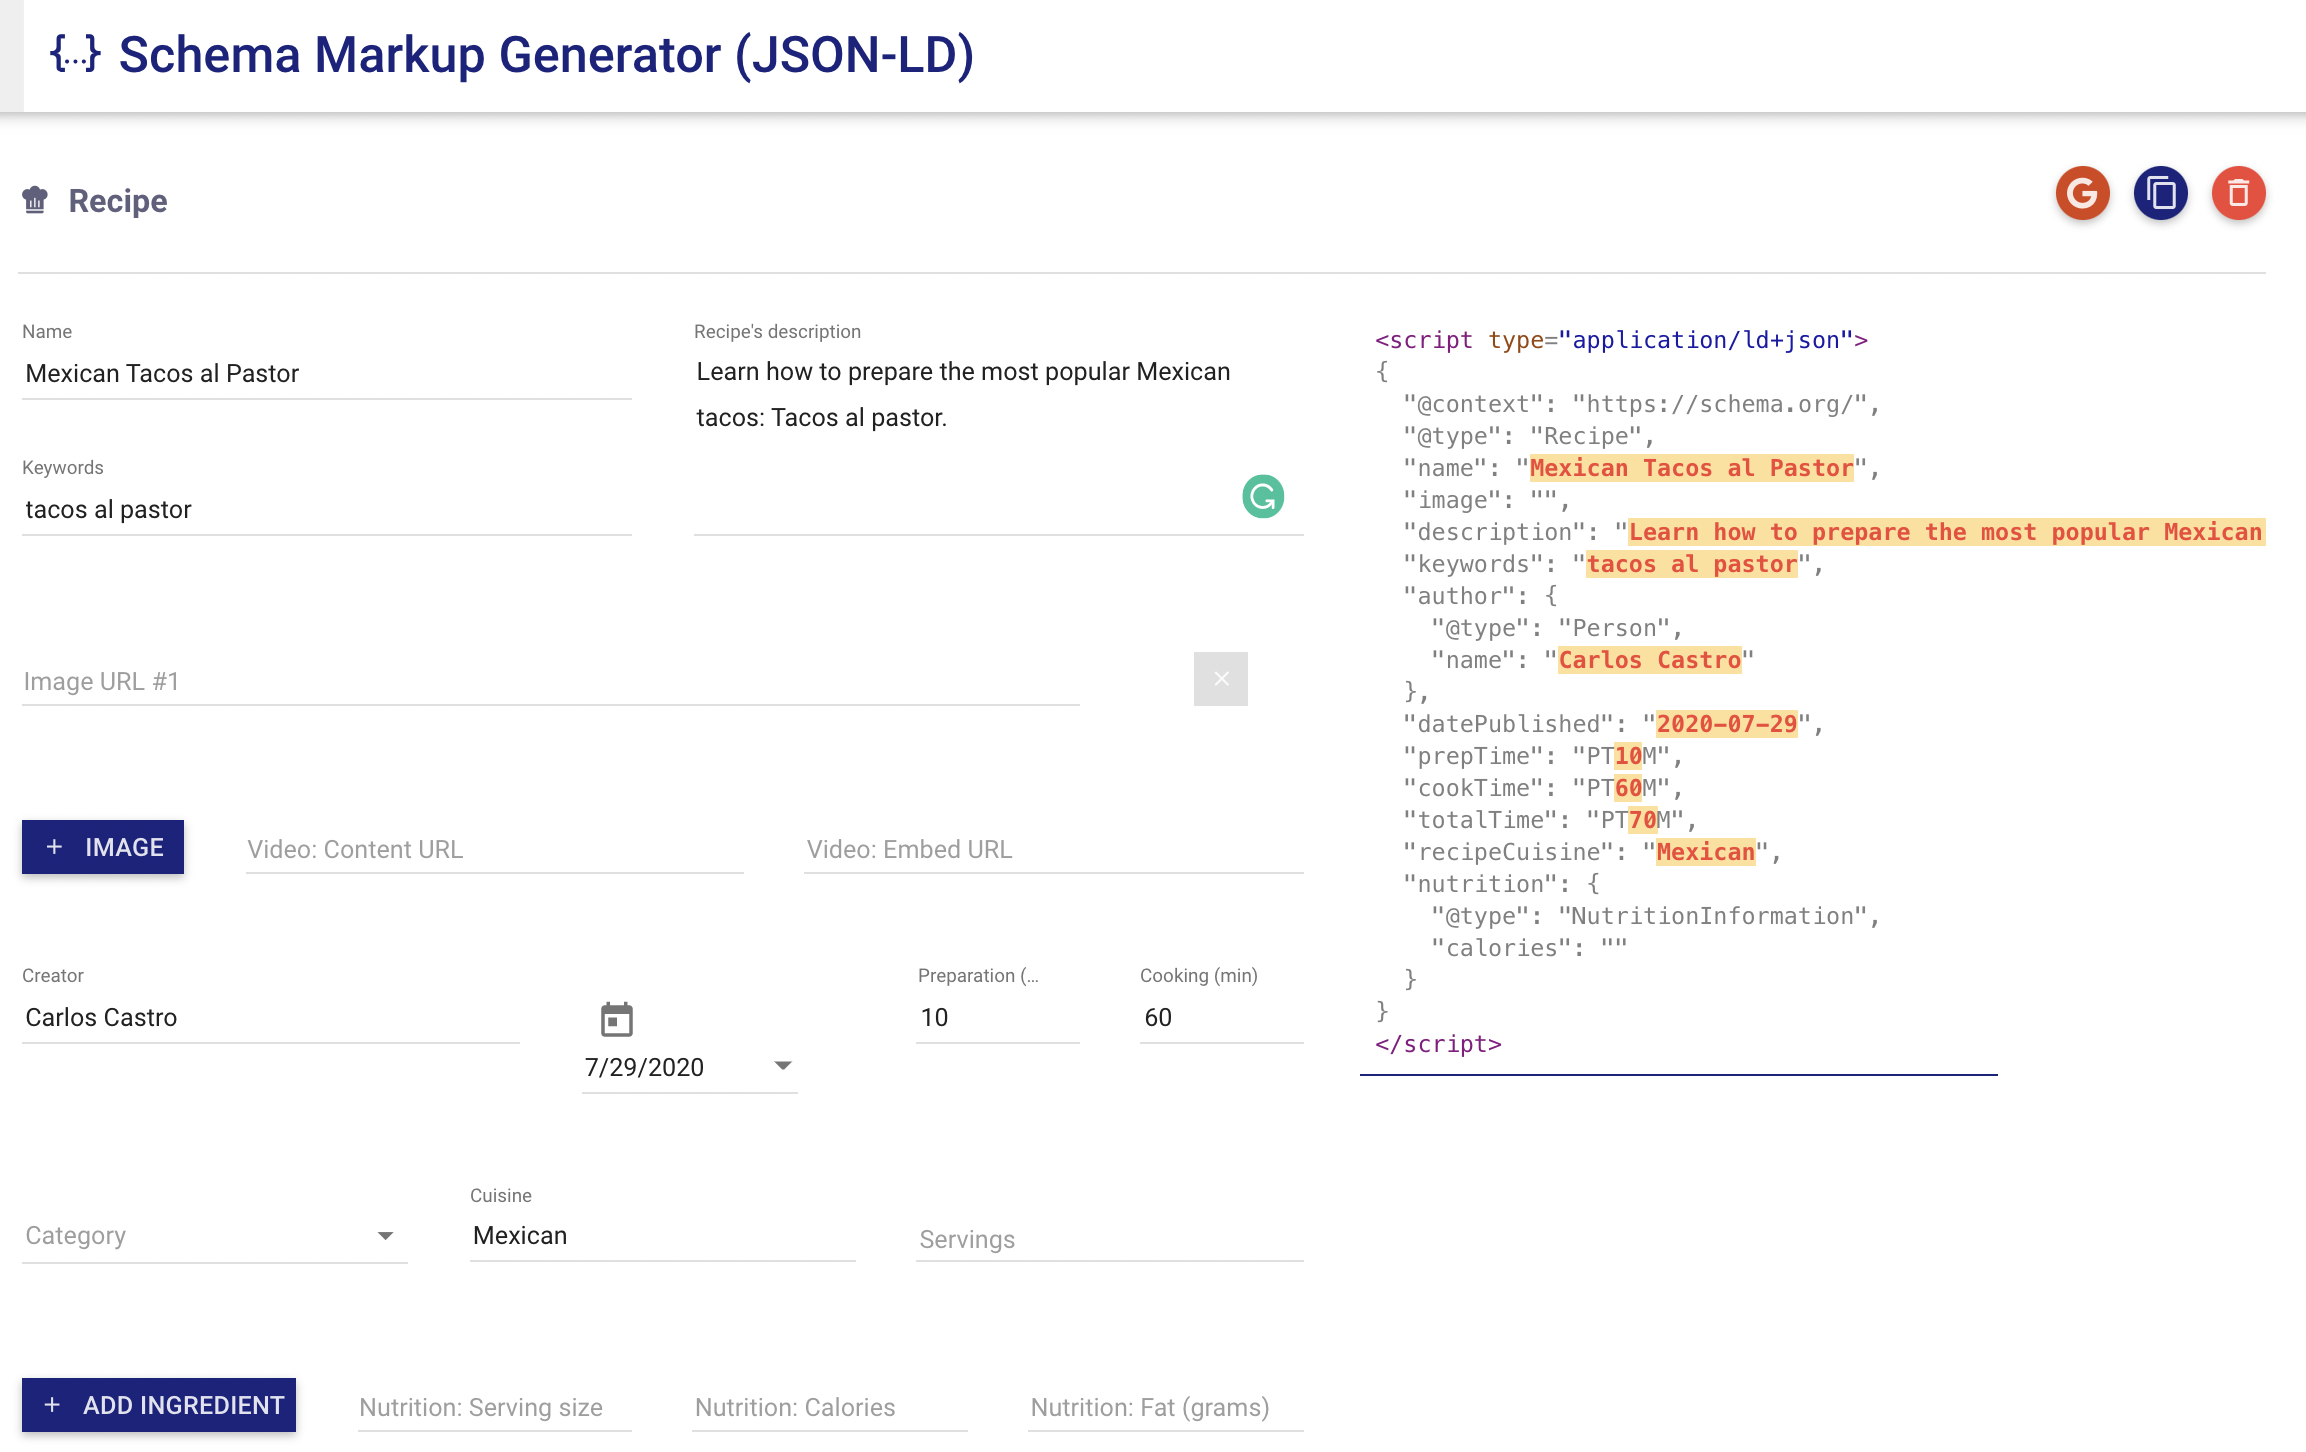Viewport: 2306px width, 1452px height.
Task: Click the red trash delete icon
Action: click(2238, 193)
